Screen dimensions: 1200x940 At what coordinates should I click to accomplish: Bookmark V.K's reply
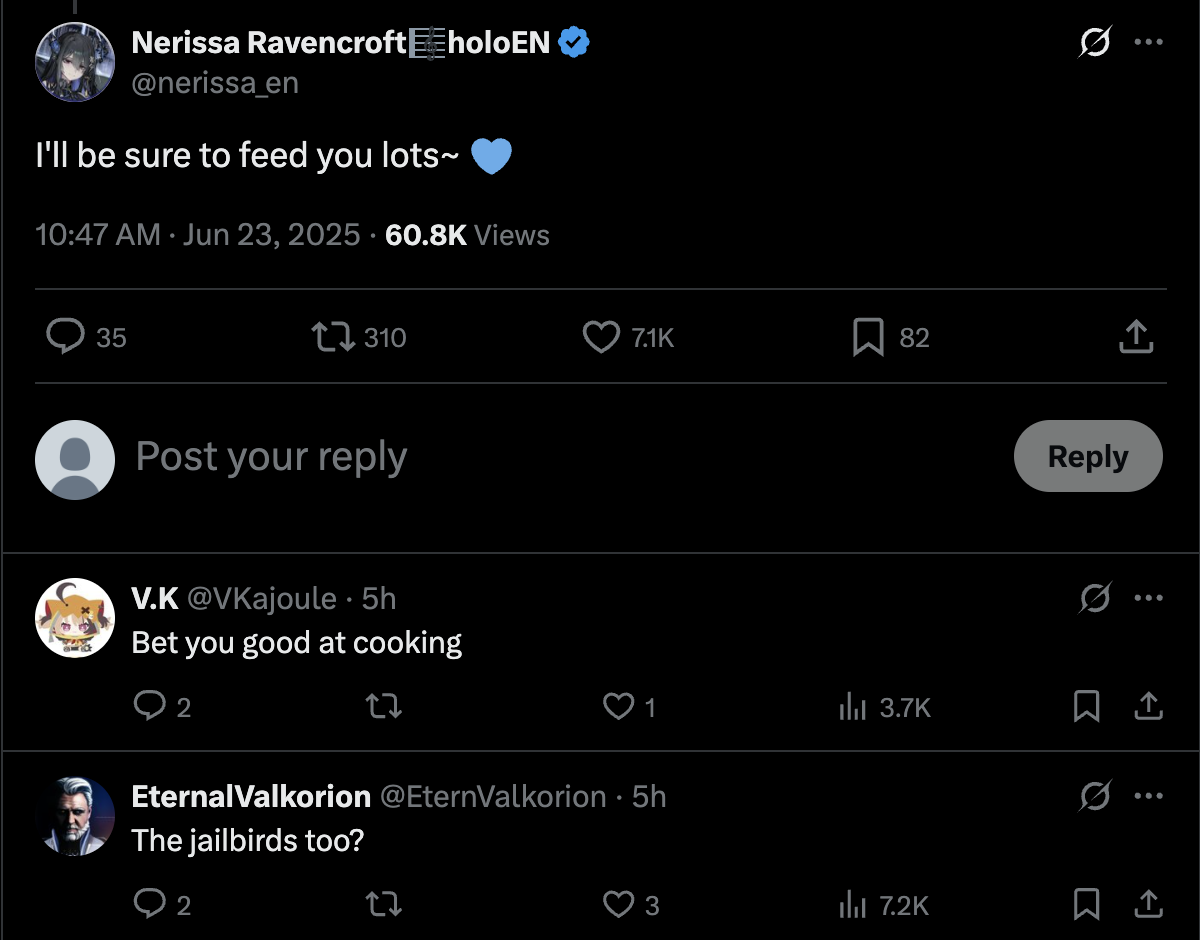point(1086,707)
